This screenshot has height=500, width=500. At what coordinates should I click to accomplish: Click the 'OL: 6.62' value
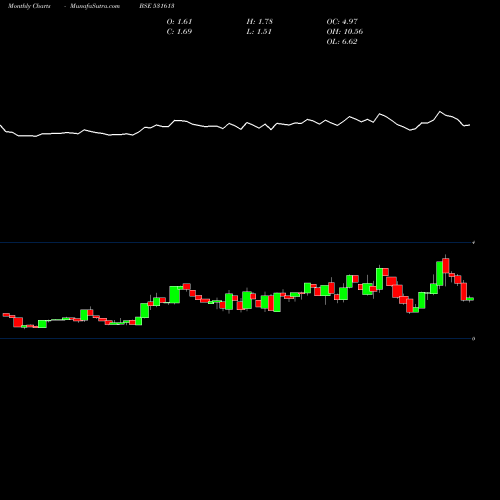point(342,42)
